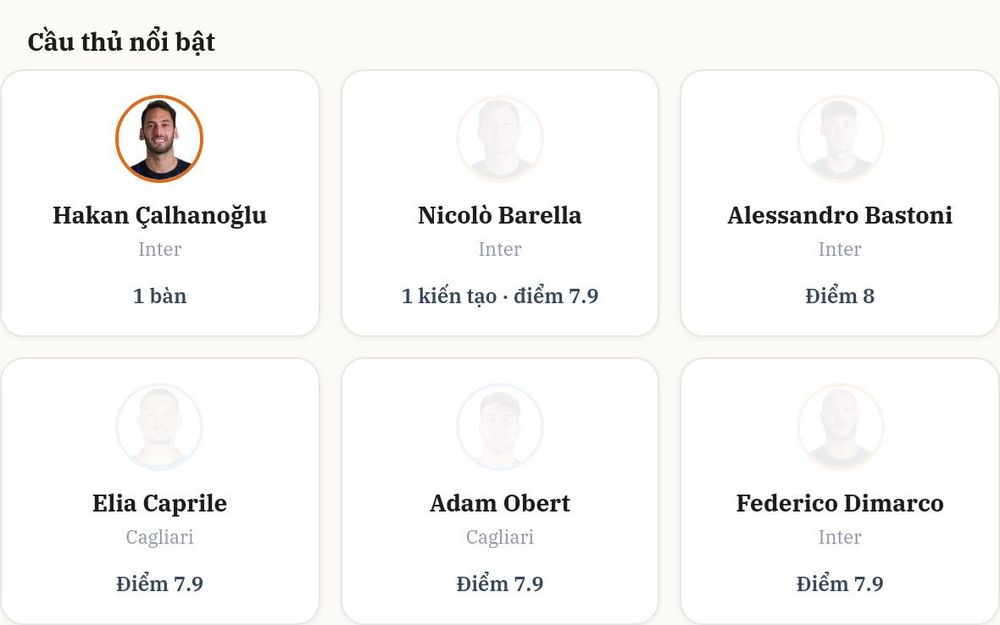Open the Federico Dimarco name link

[840, 504]
